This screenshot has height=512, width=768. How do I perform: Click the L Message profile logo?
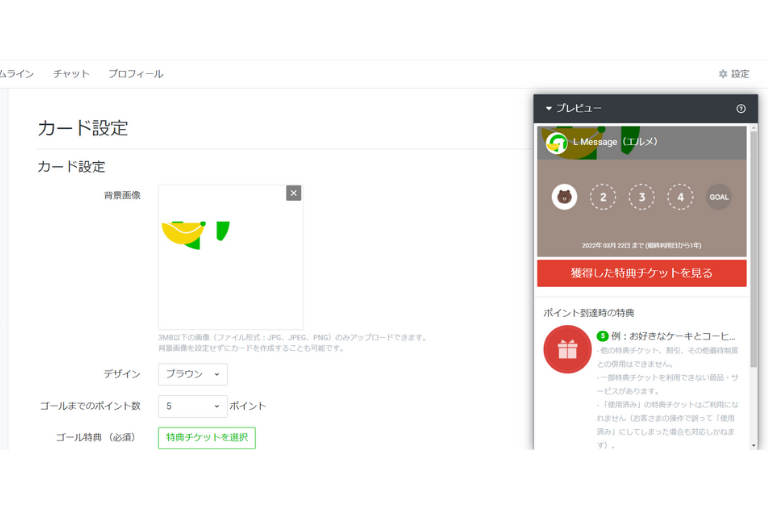click(557, 143)
